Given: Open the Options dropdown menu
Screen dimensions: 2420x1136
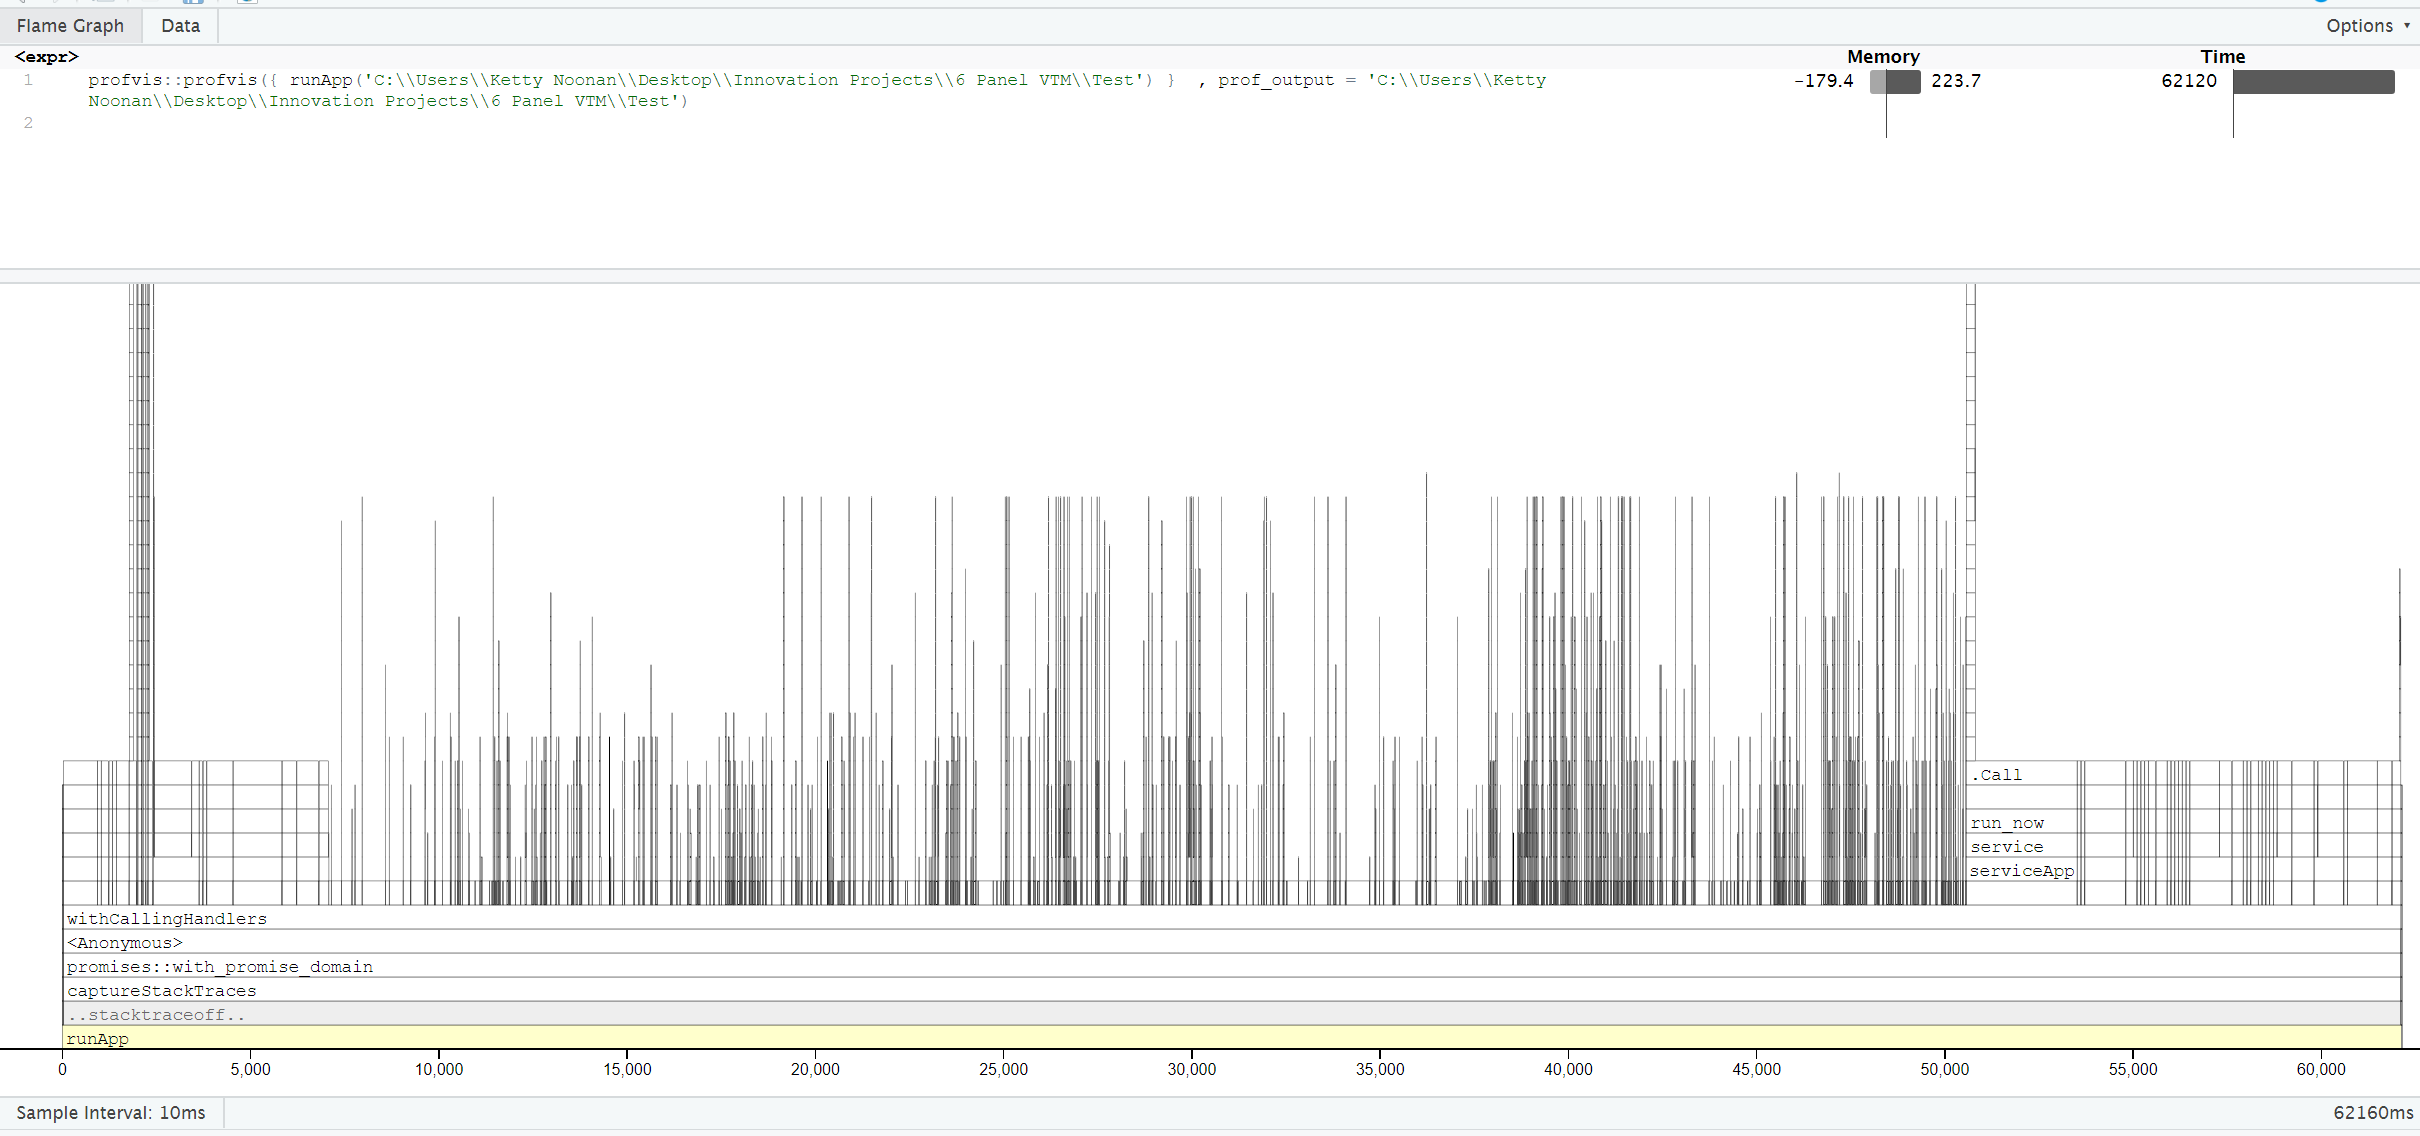Looking at the screenshot, I should [2367, 26].
